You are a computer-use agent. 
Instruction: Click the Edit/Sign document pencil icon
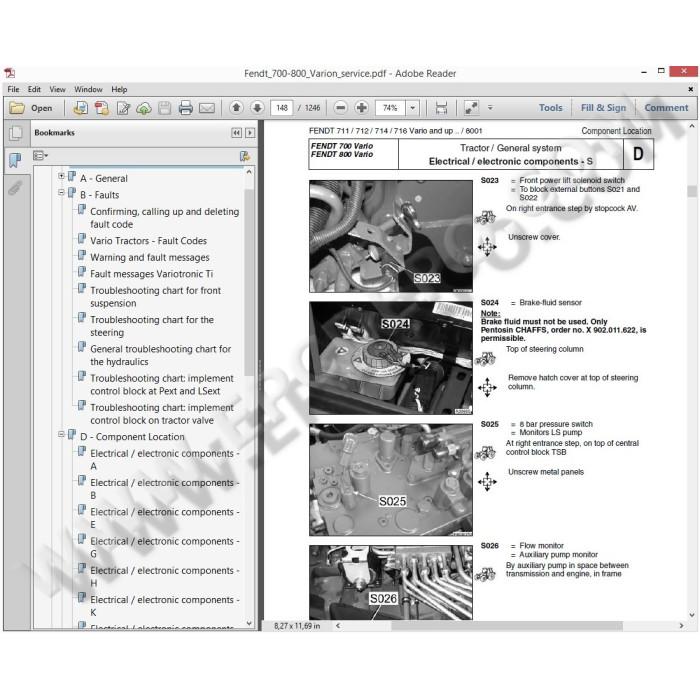(123, 108)
